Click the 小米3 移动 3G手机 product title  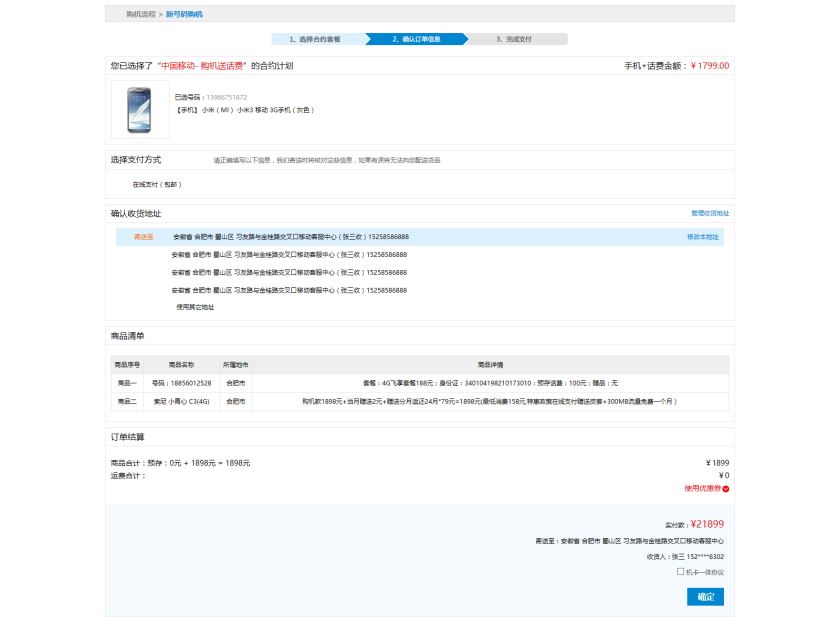point(245,110)
